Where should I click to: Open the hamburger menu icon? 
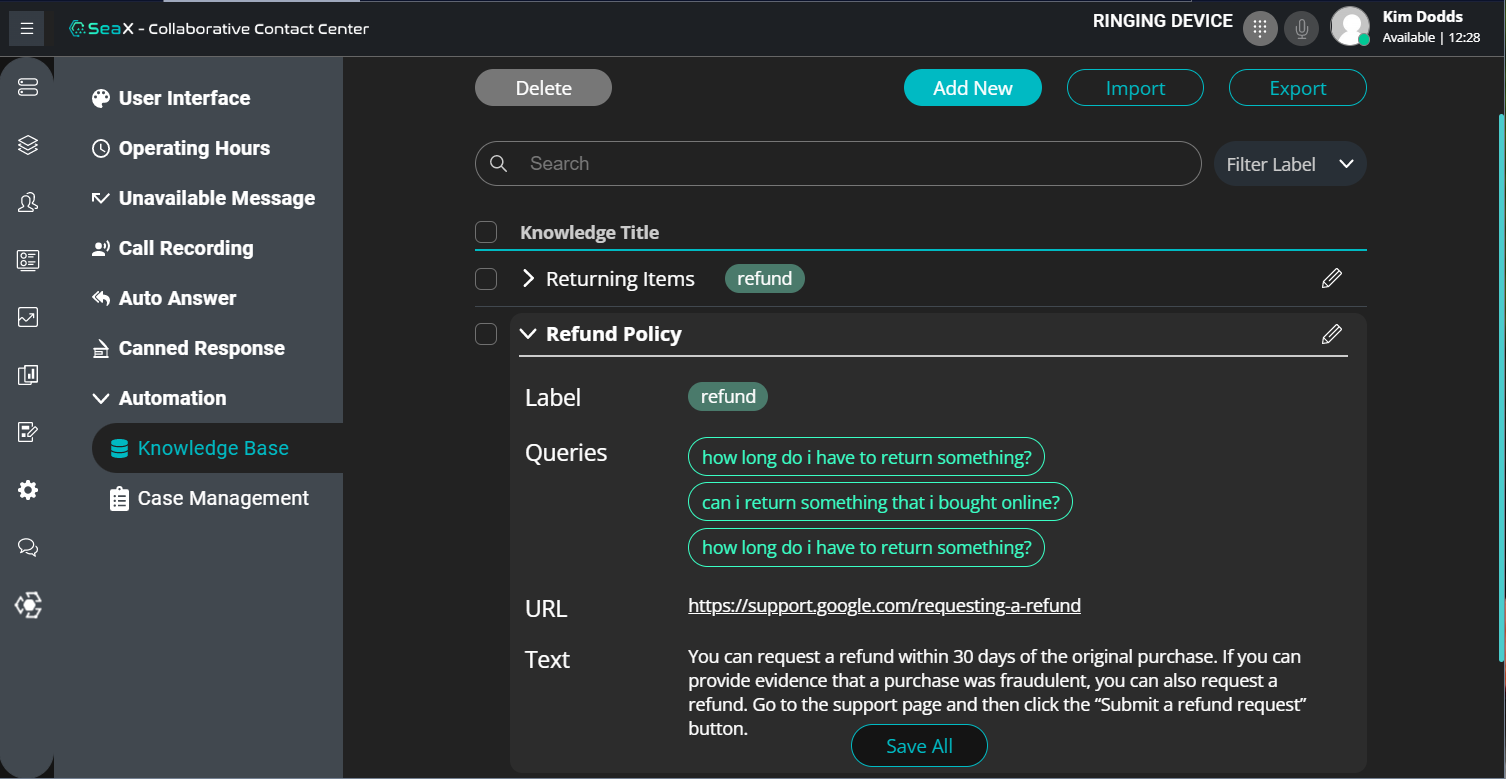point(27,29)
